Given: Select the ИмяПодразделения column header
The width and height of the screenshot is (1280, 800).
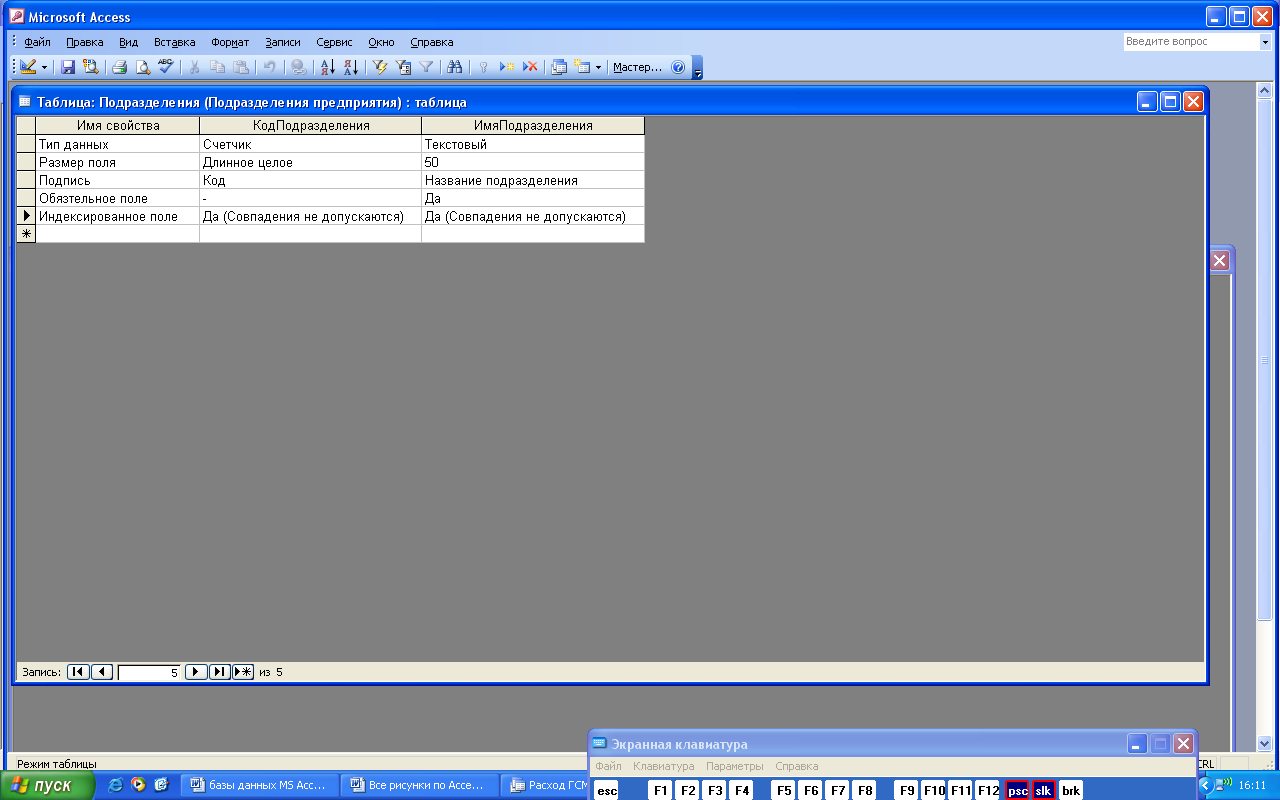Looking at the screenshot, I should 533,126.
